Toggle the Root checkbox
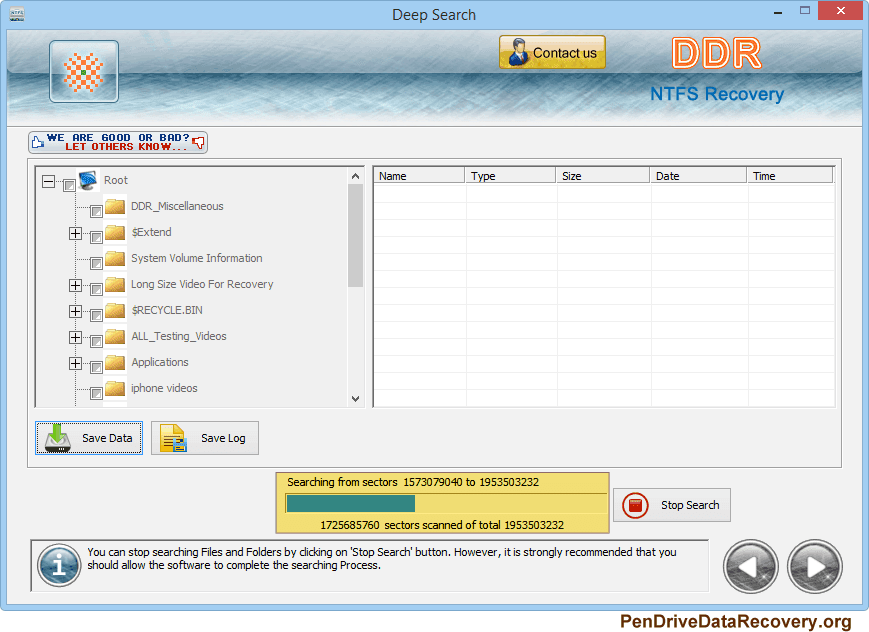Screen dimensions: 869x632 (x=69, y=185)
